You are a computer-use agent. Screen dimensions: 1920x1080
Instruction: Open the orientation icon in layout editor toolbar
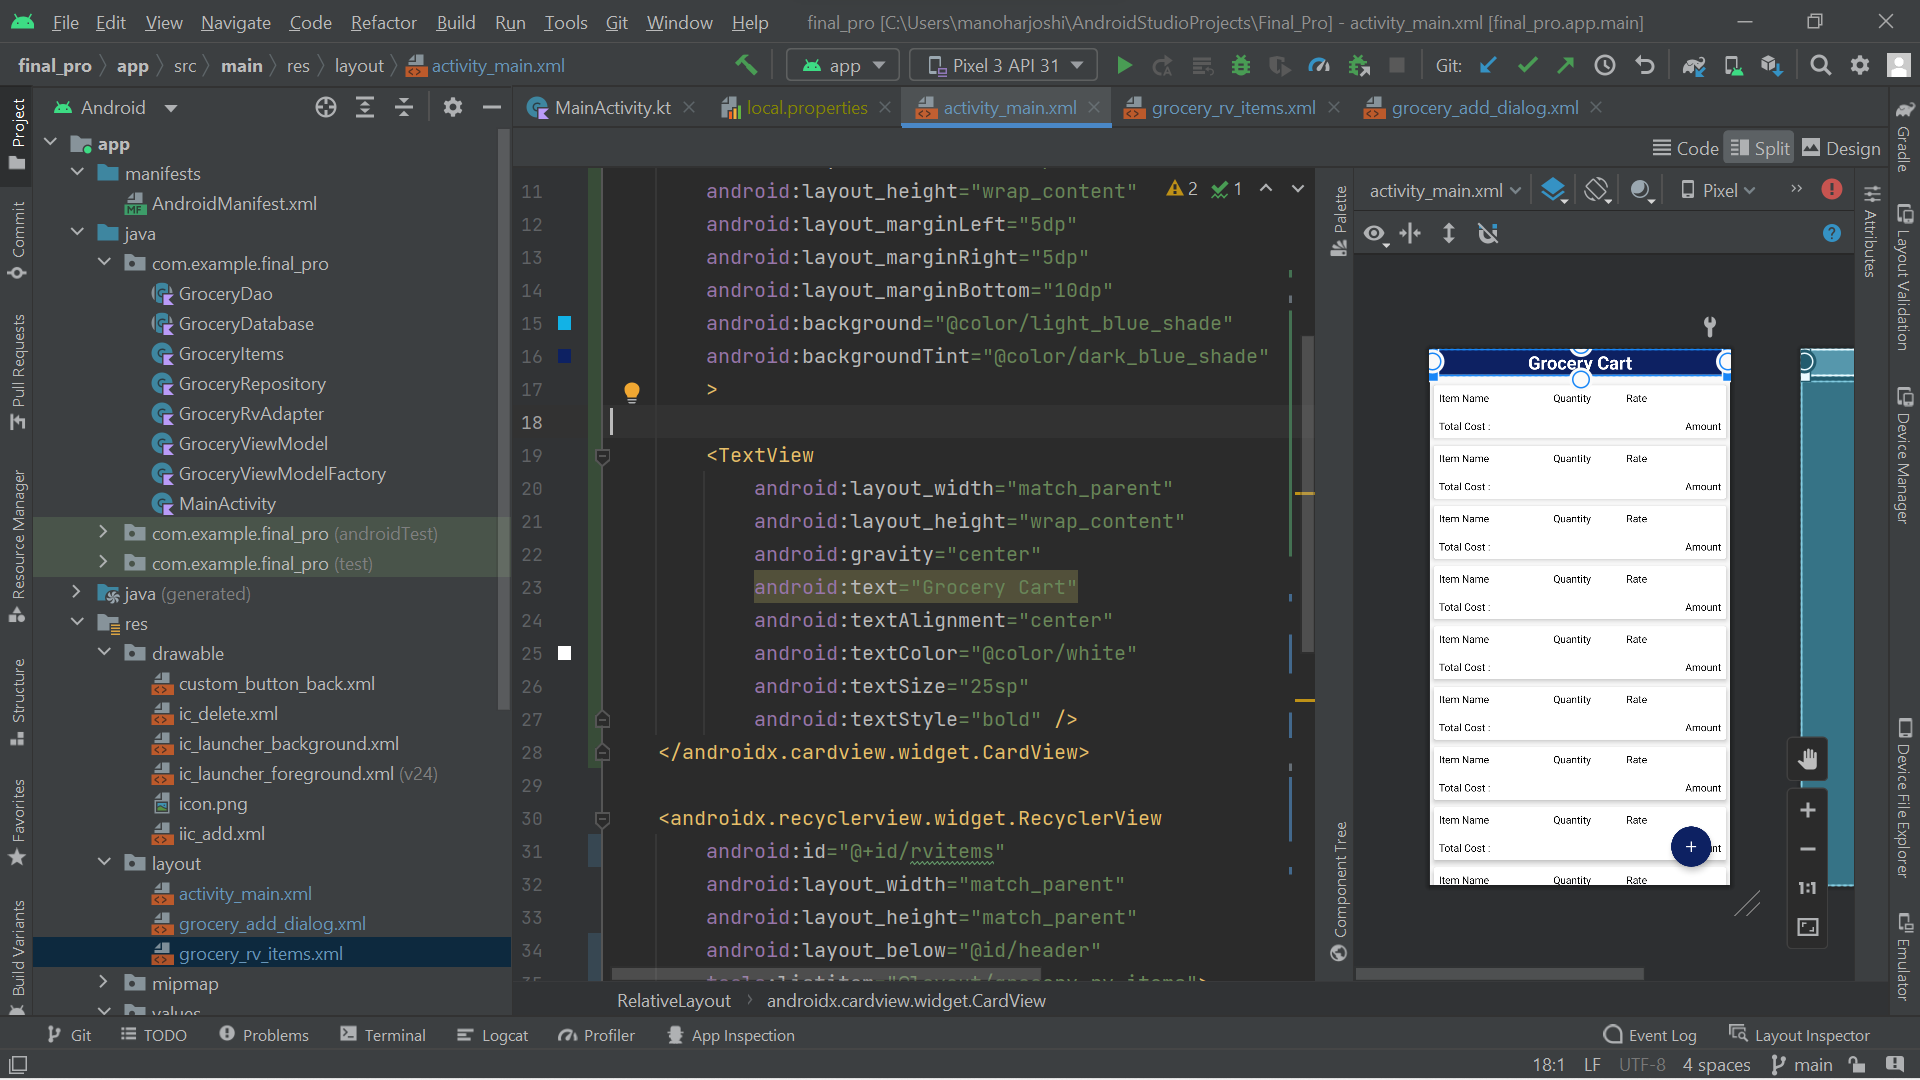(x=1596, y=189)
